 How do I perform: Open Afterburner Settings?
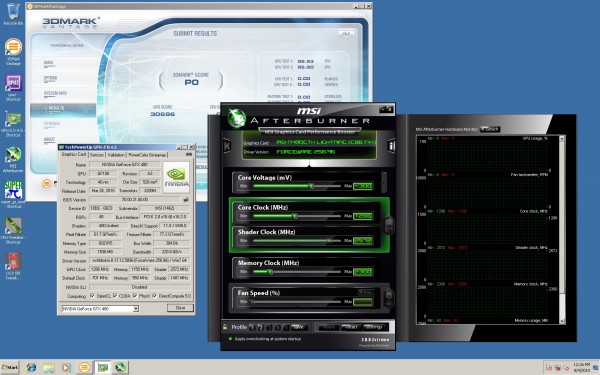click(373, 327)
